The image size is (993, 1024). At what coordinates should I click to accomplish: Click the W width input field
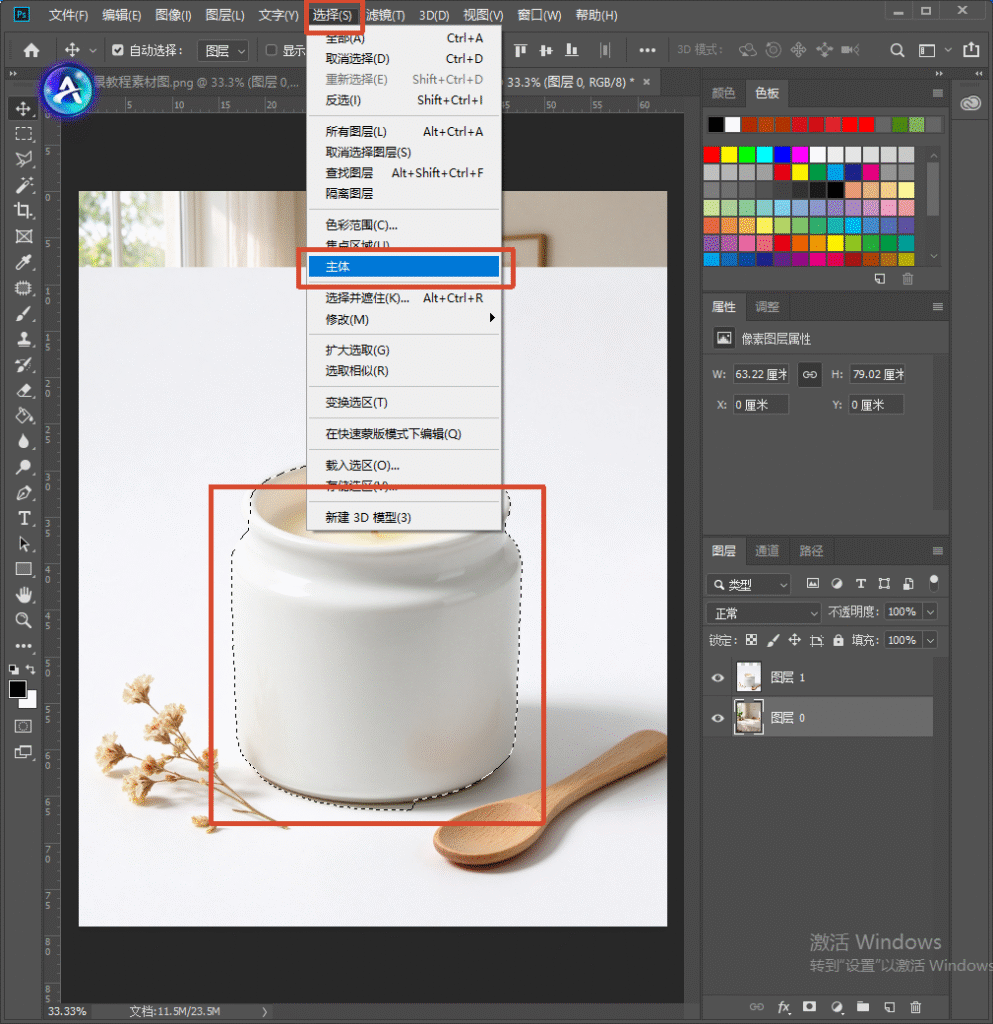pos(761,374)
